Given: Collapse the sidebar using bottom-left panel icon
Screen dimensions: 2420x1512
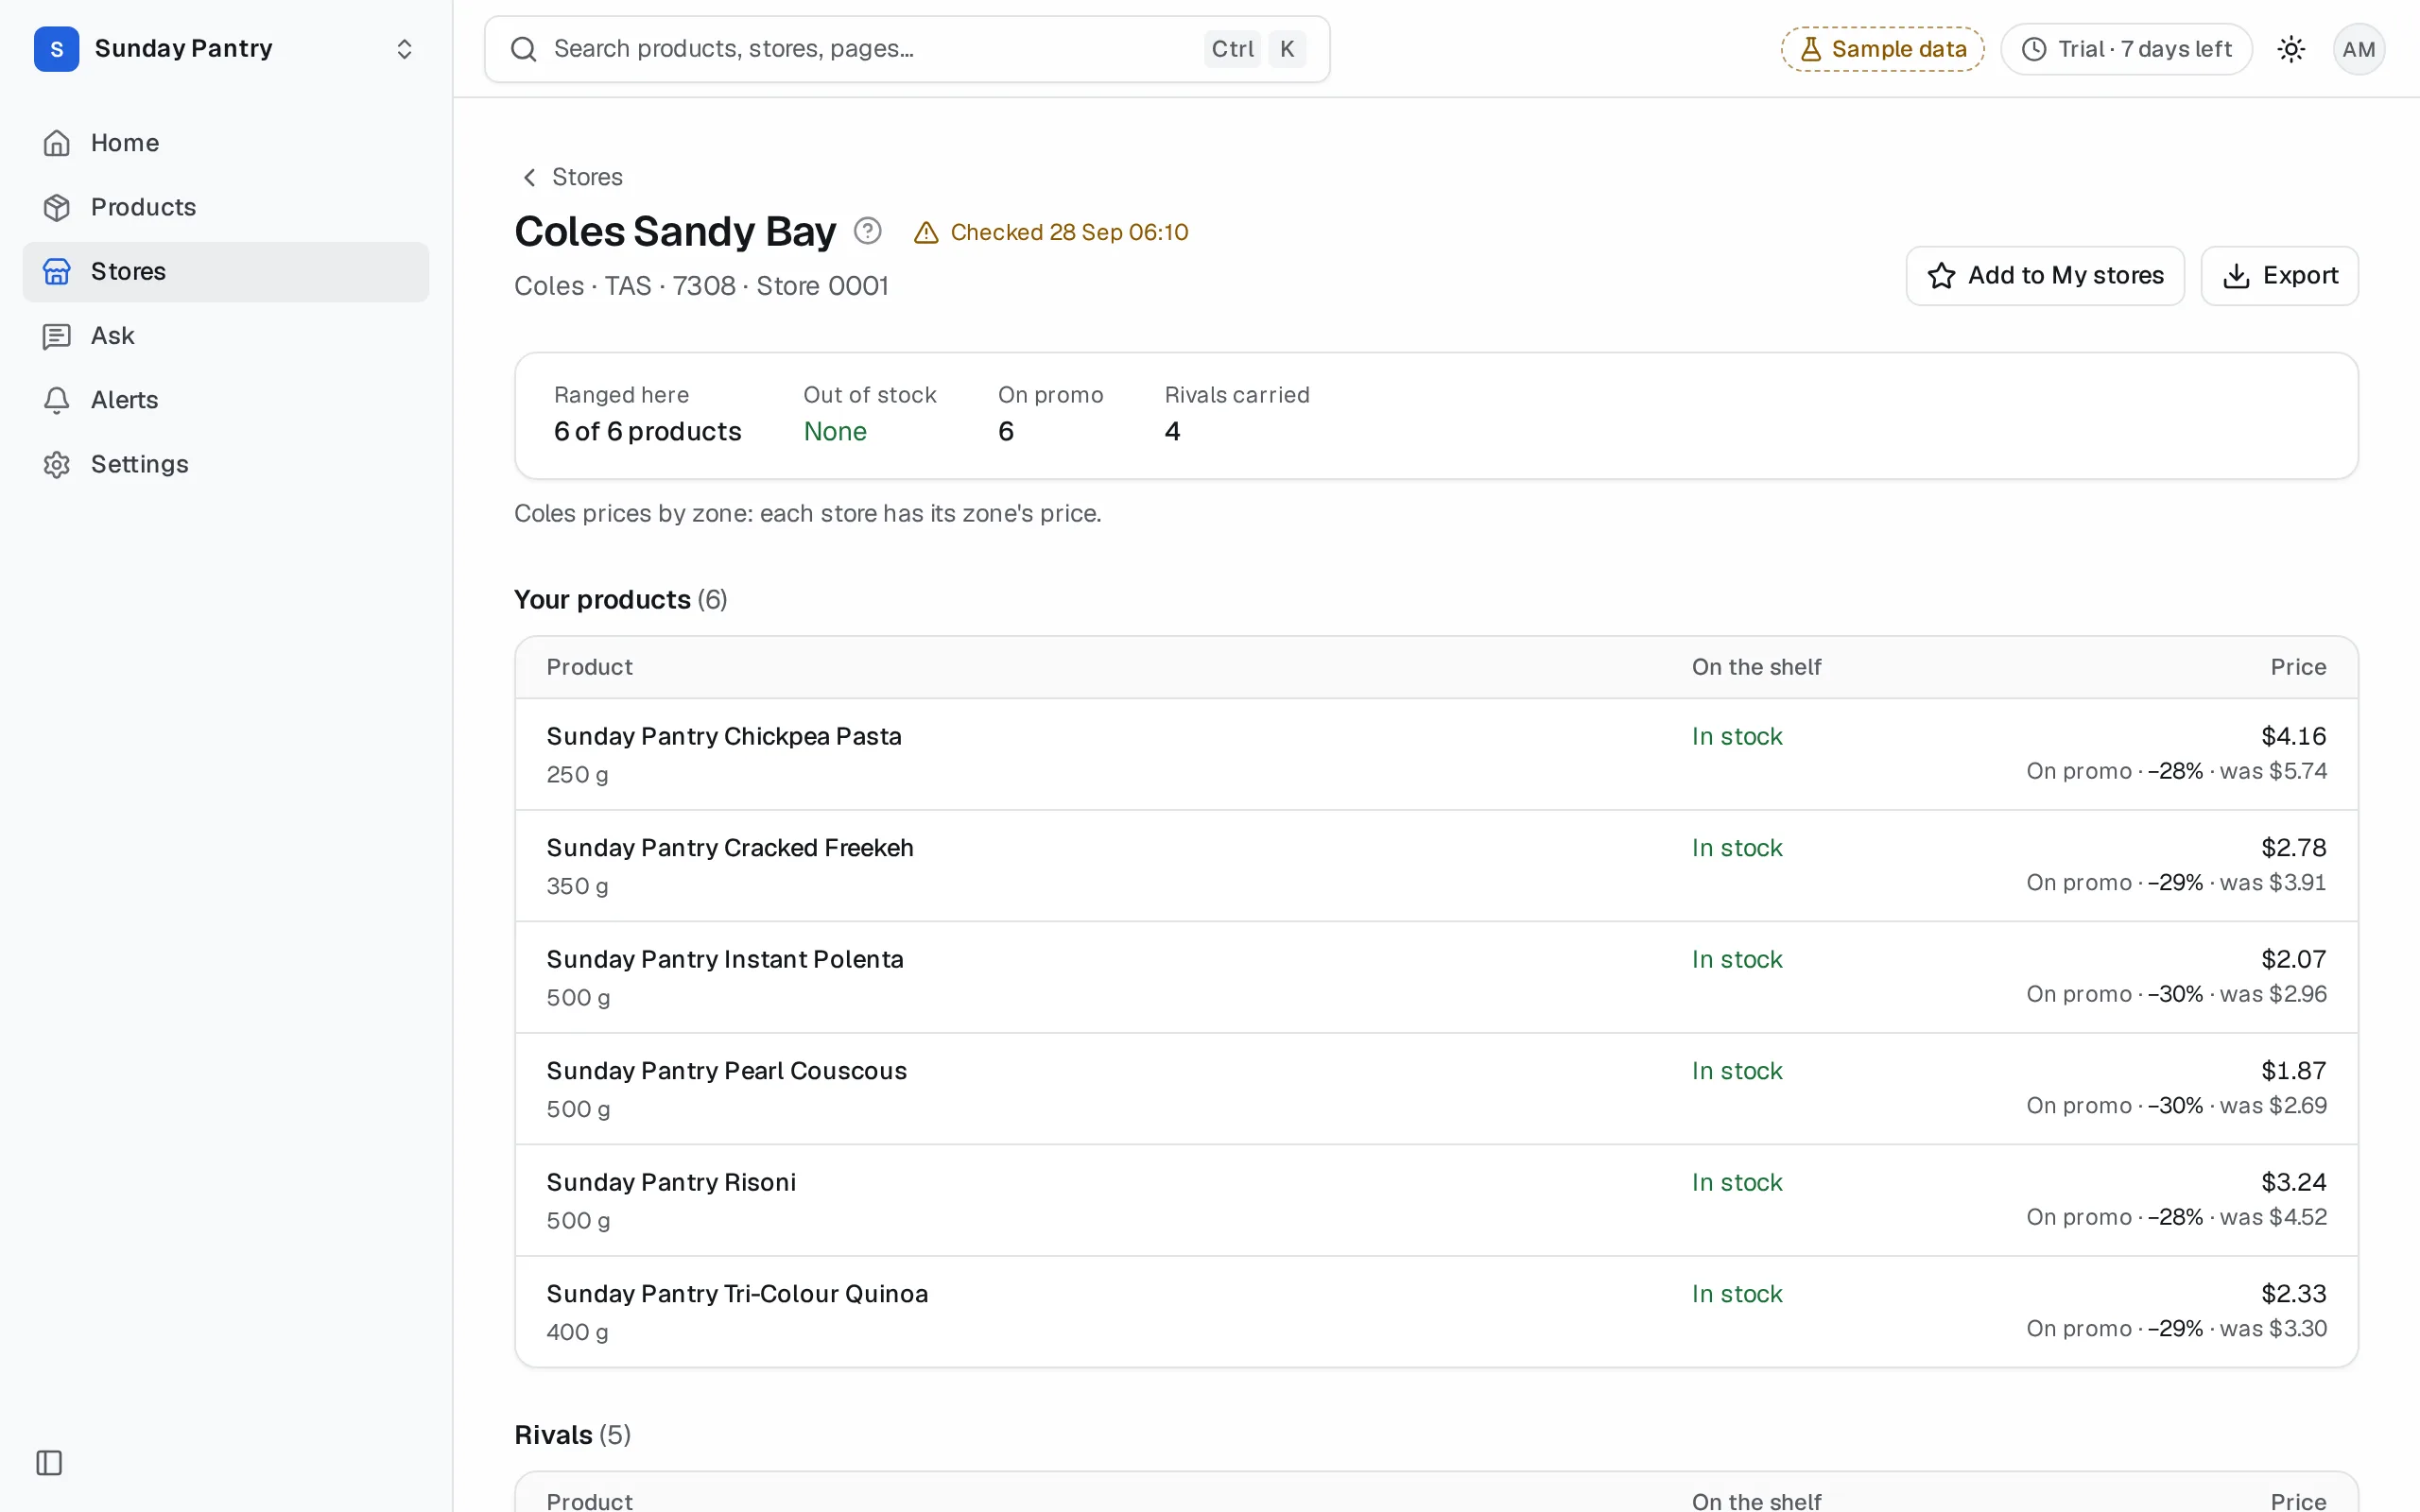Looking at the screenshot, I should click(49, 1462).
